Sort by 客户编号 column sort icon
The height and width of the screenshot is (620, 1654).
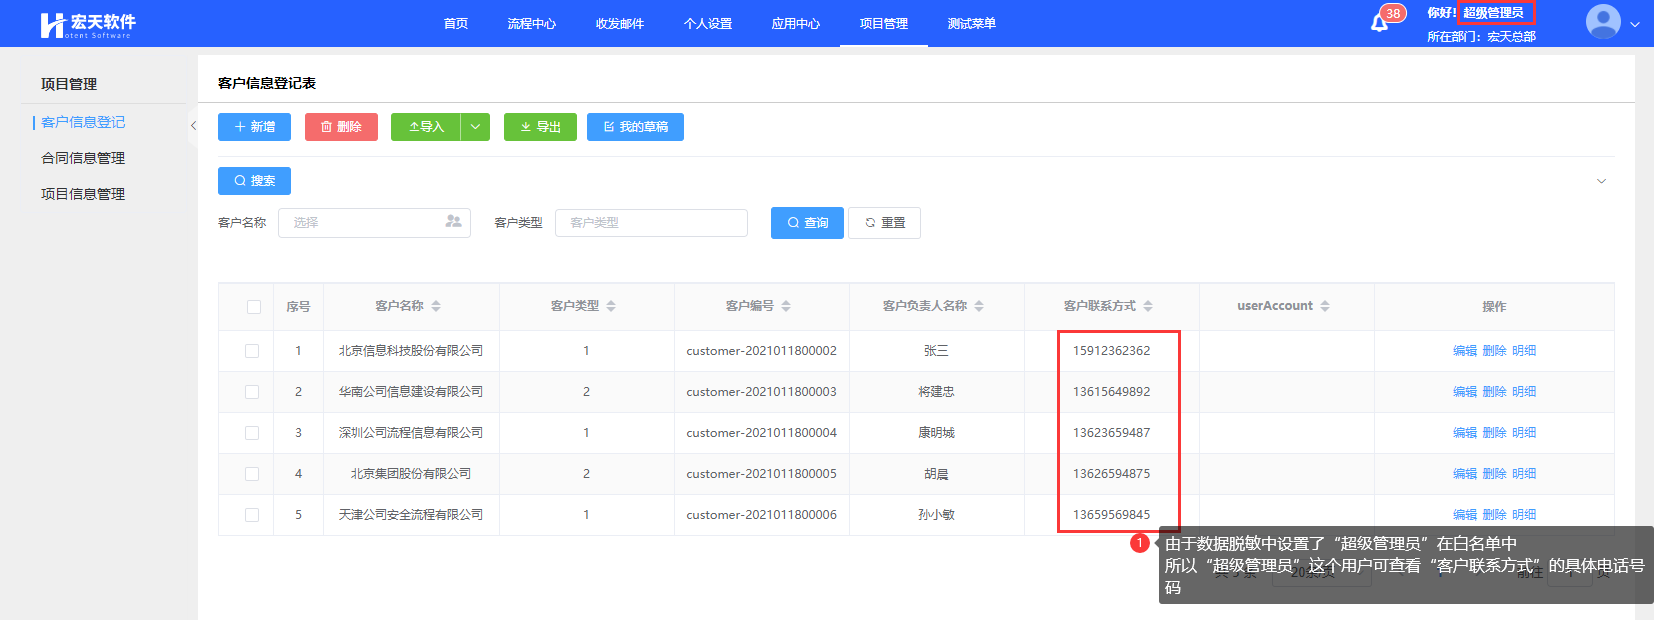[786, 306]
